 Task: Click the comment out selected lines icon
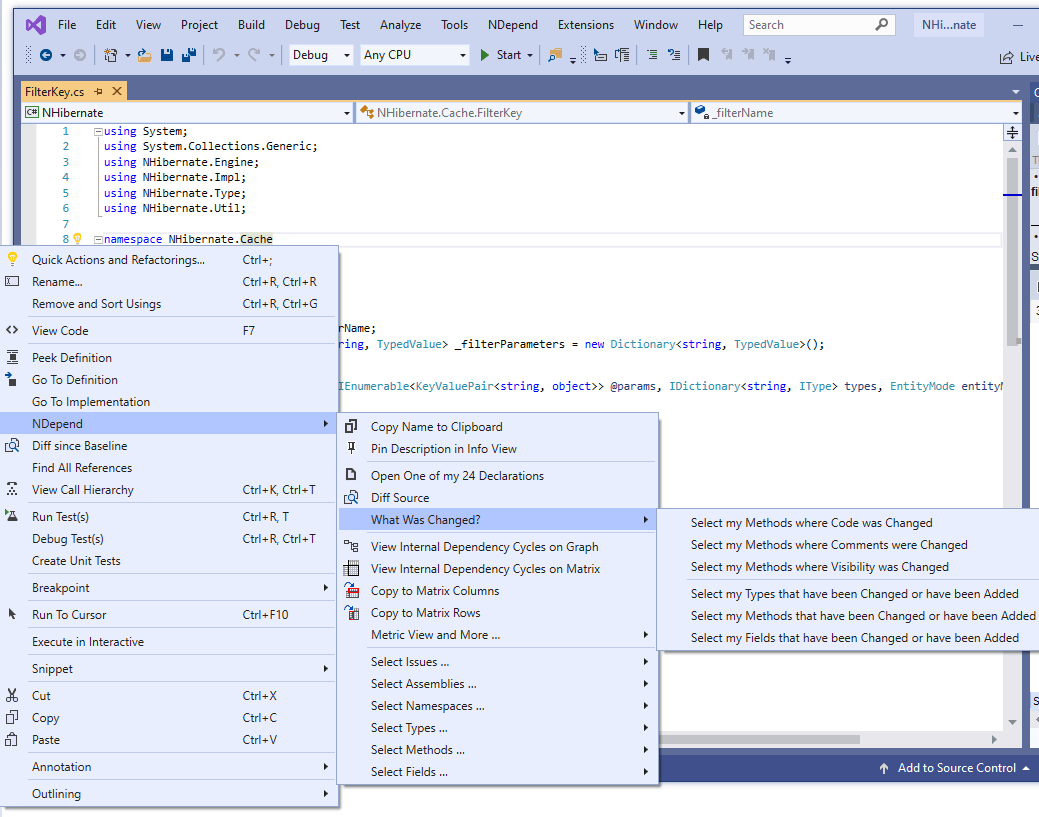(x=652, y=55)
